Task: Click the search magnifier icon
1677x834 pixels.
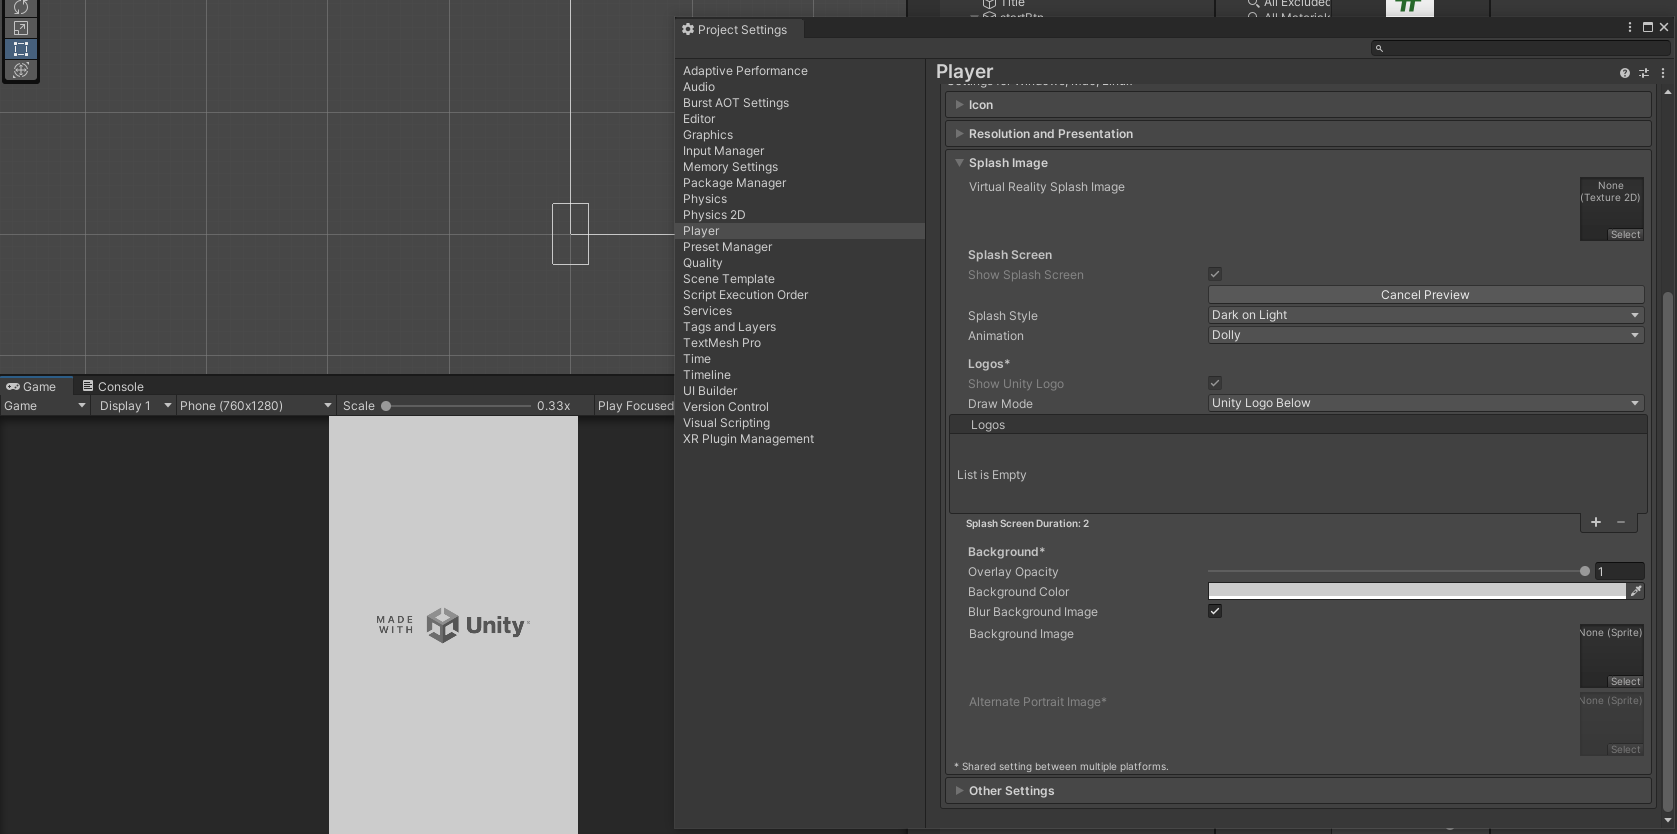Action: click(x=1379, y=48)
